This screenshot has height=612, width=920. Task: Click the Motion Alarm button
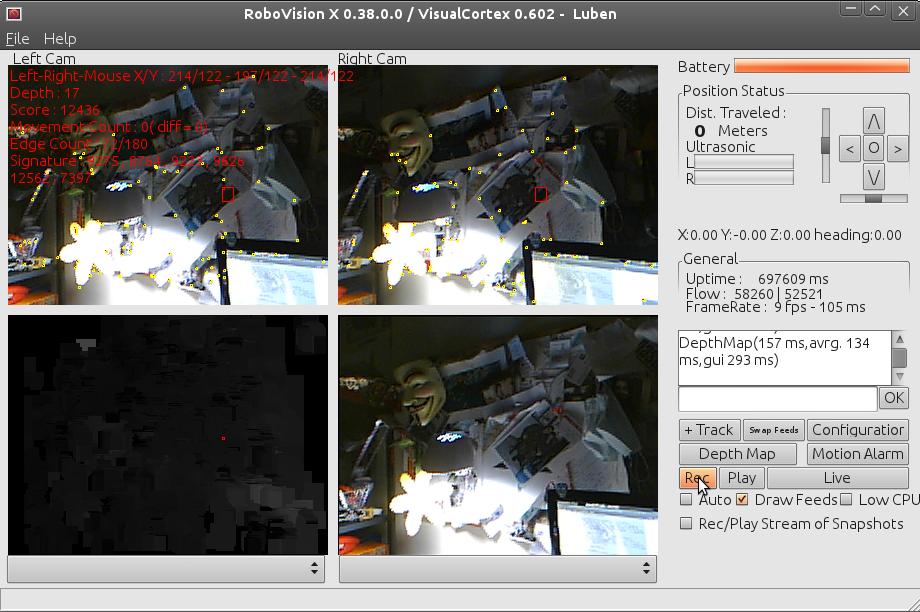(x=858, y=454)
